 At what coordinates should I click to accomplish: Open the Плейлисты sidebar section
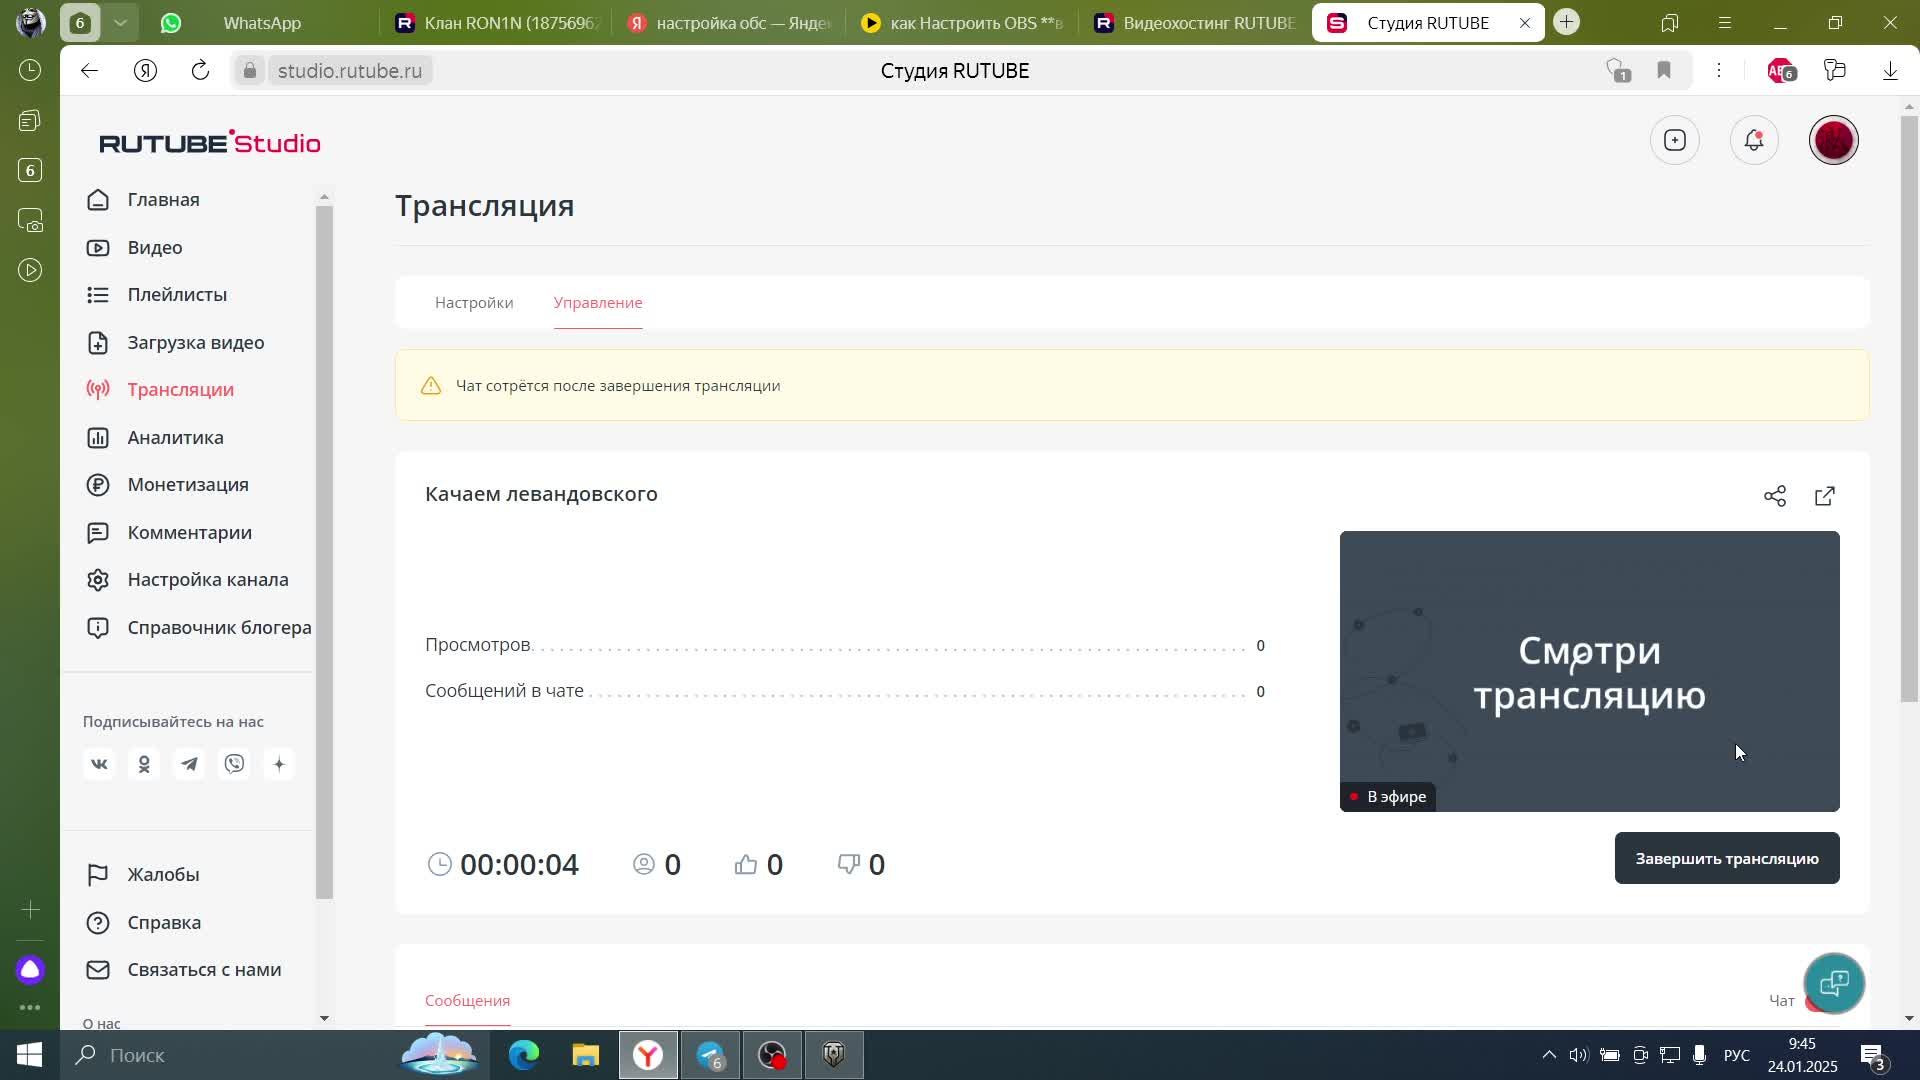tap(156, 295)
